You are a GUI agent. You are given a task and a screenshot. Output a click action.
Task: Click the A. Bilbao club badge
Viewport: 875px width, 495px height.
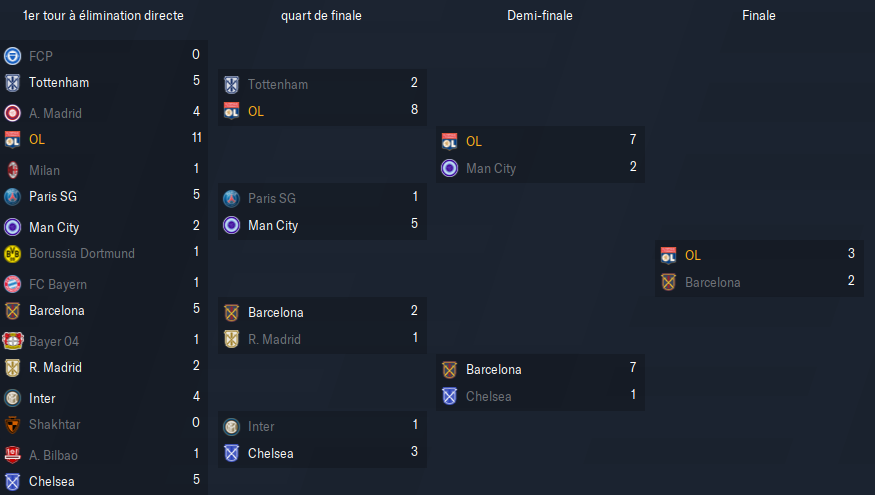pyautogui.click(x=12, y=455)
